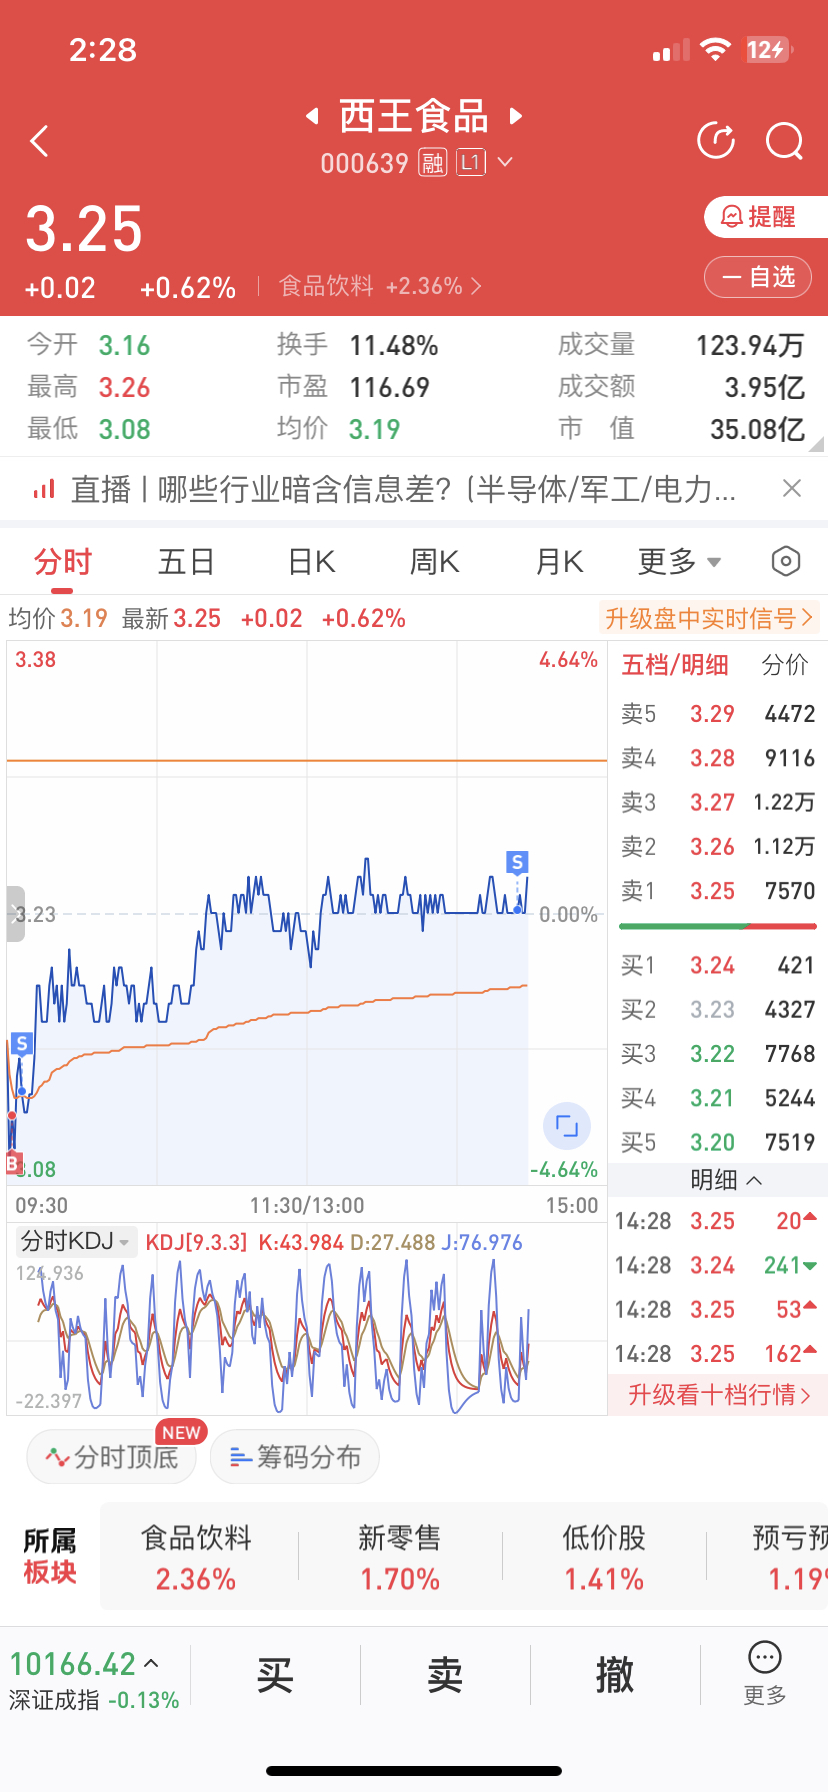Screen dimensions: 828x1792
Task: Open 更多 menu with ellipsis icon
Action: click(x=765, y=1674)
